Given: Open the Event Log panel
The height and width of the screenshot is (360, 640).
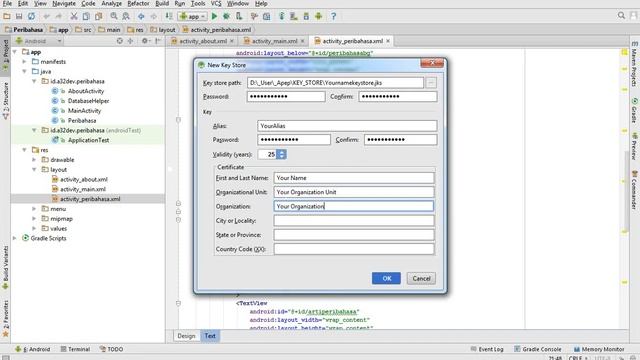Looking at the screenshot, I should click(x=487, y=349).
